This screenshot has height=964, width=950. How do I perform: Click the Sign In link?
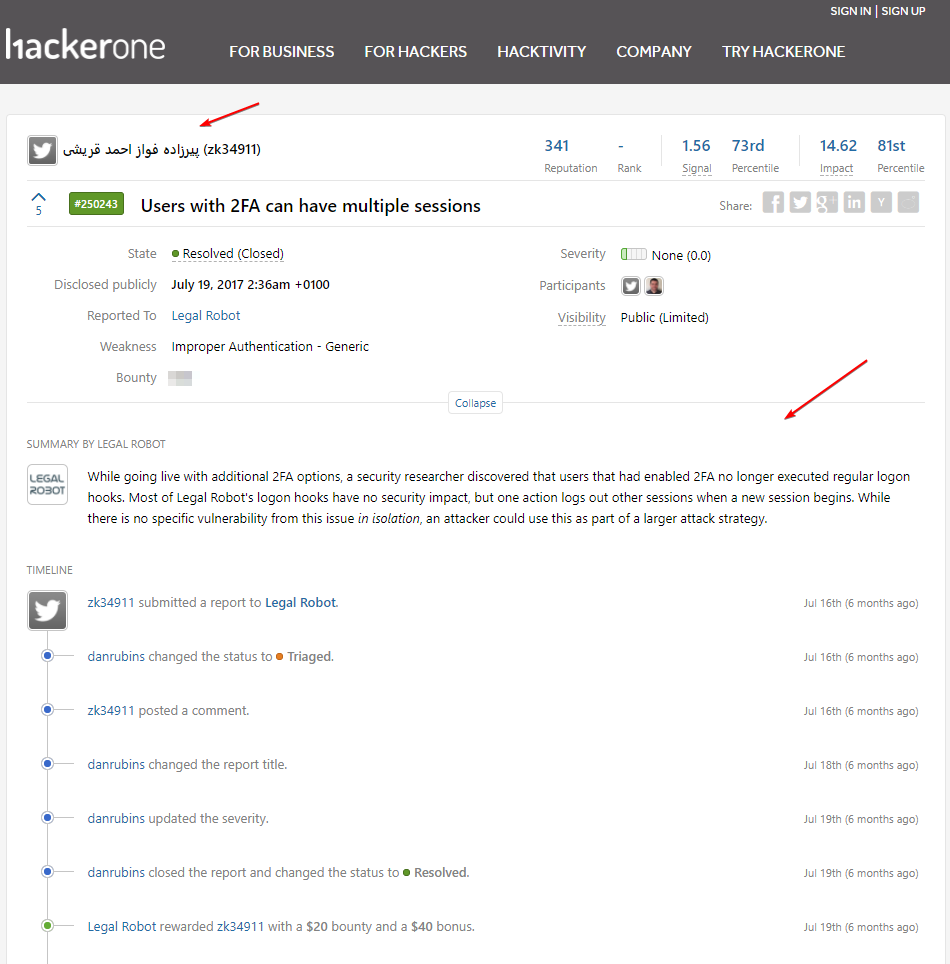click(x=850, y=11)
